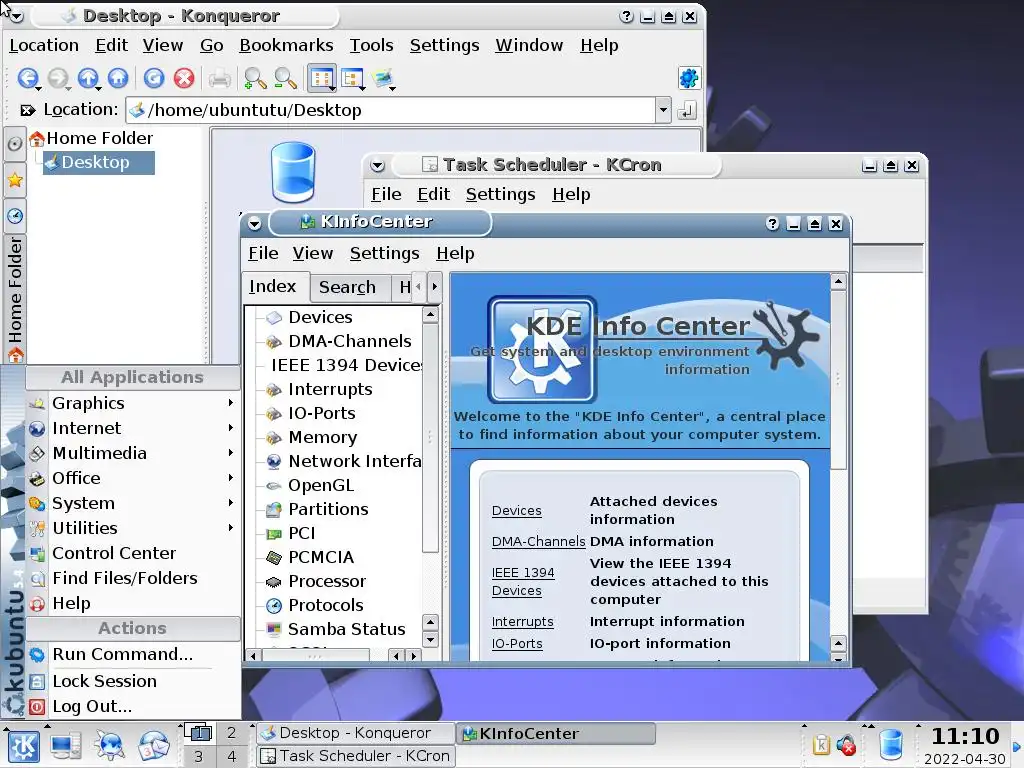1024x768 pixels.
Task: Reload the Konqueror view
Action: click(x=154, y=78)
